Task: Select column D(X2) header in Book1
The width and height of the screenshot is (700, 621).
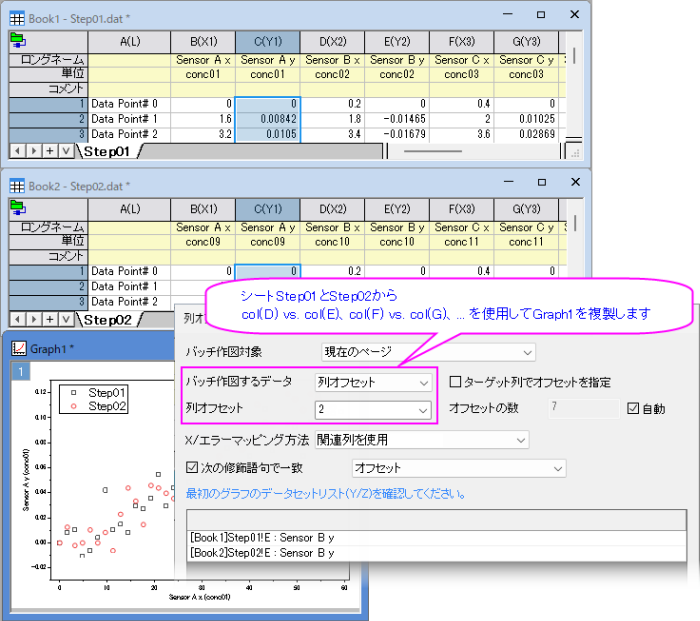Action: click(333, 42)
